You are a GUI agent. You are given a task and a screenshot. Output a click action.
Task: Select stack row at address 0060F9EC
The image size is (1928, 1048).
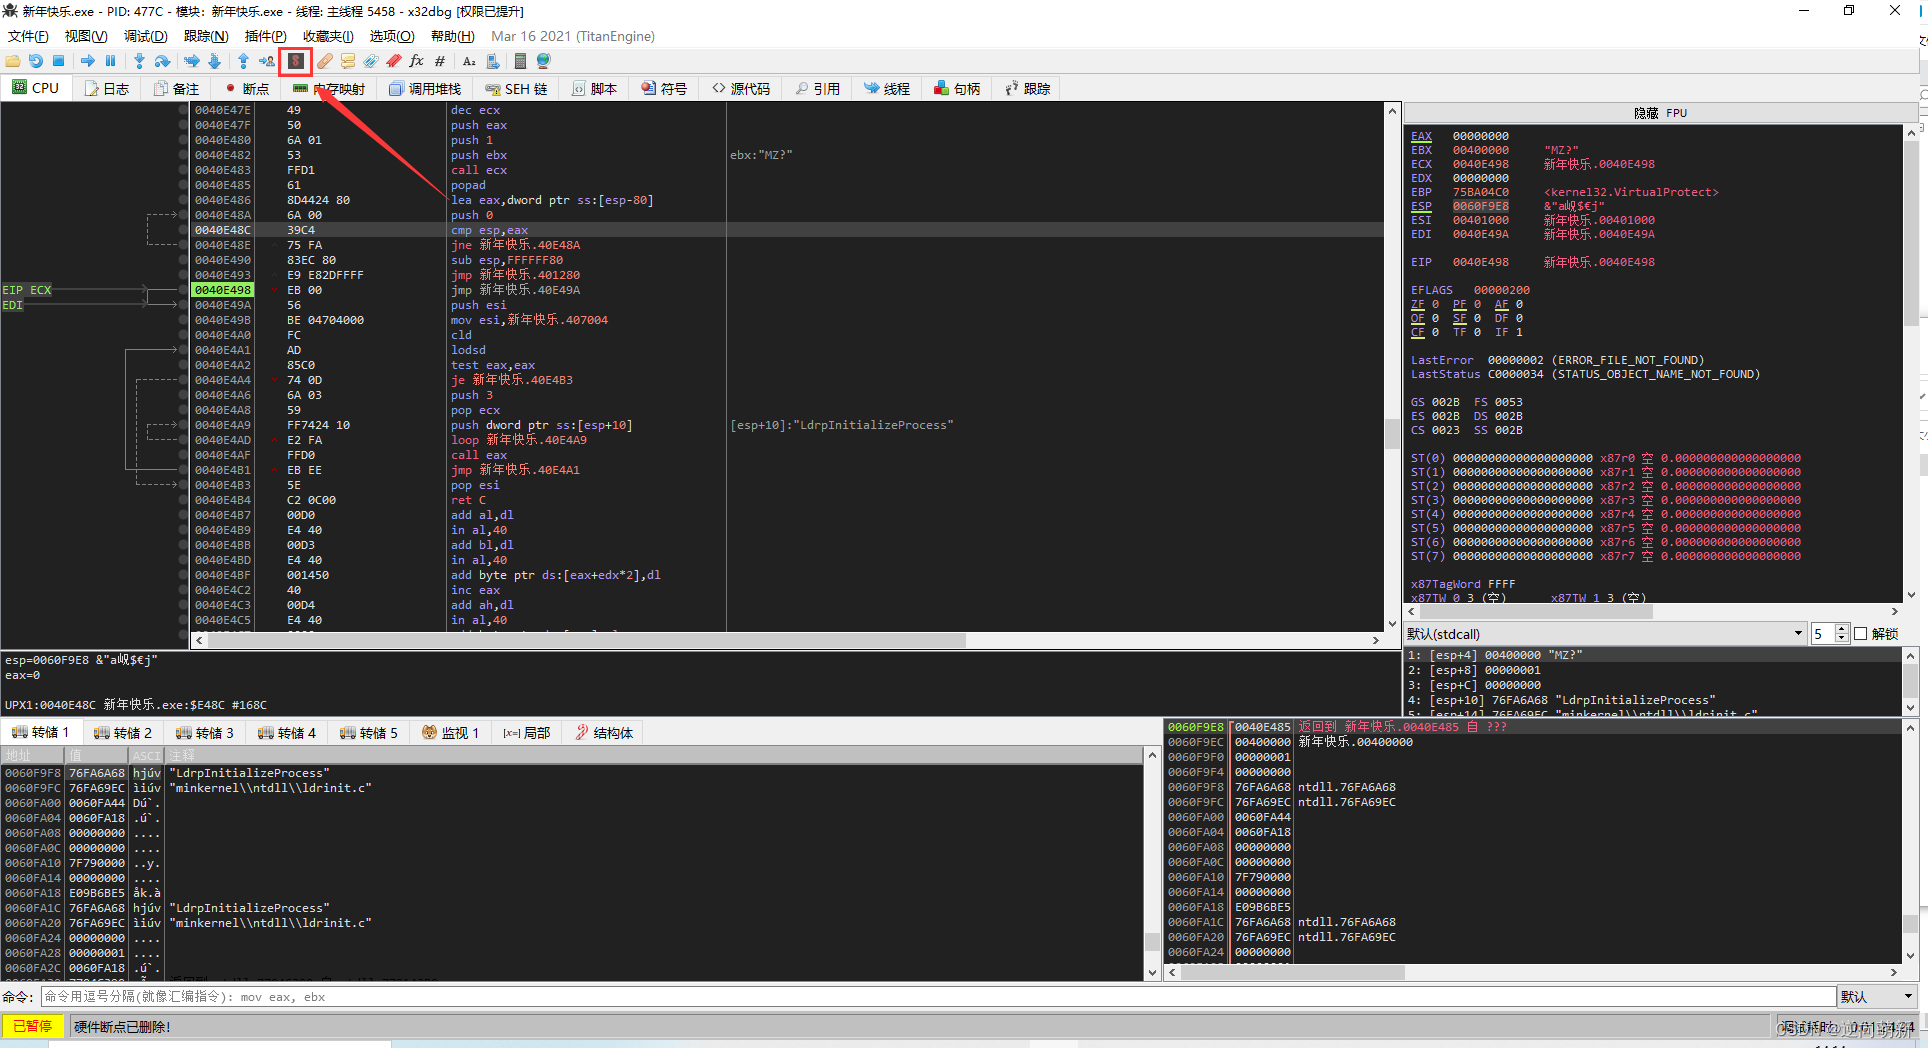[1533, 742]
